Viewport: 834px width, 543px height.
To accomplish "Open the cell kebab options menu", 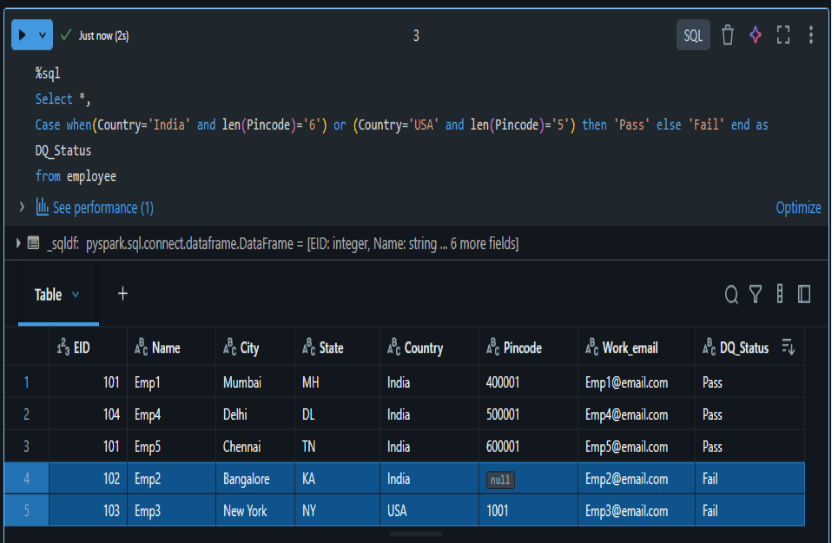I will click(811, 36).
